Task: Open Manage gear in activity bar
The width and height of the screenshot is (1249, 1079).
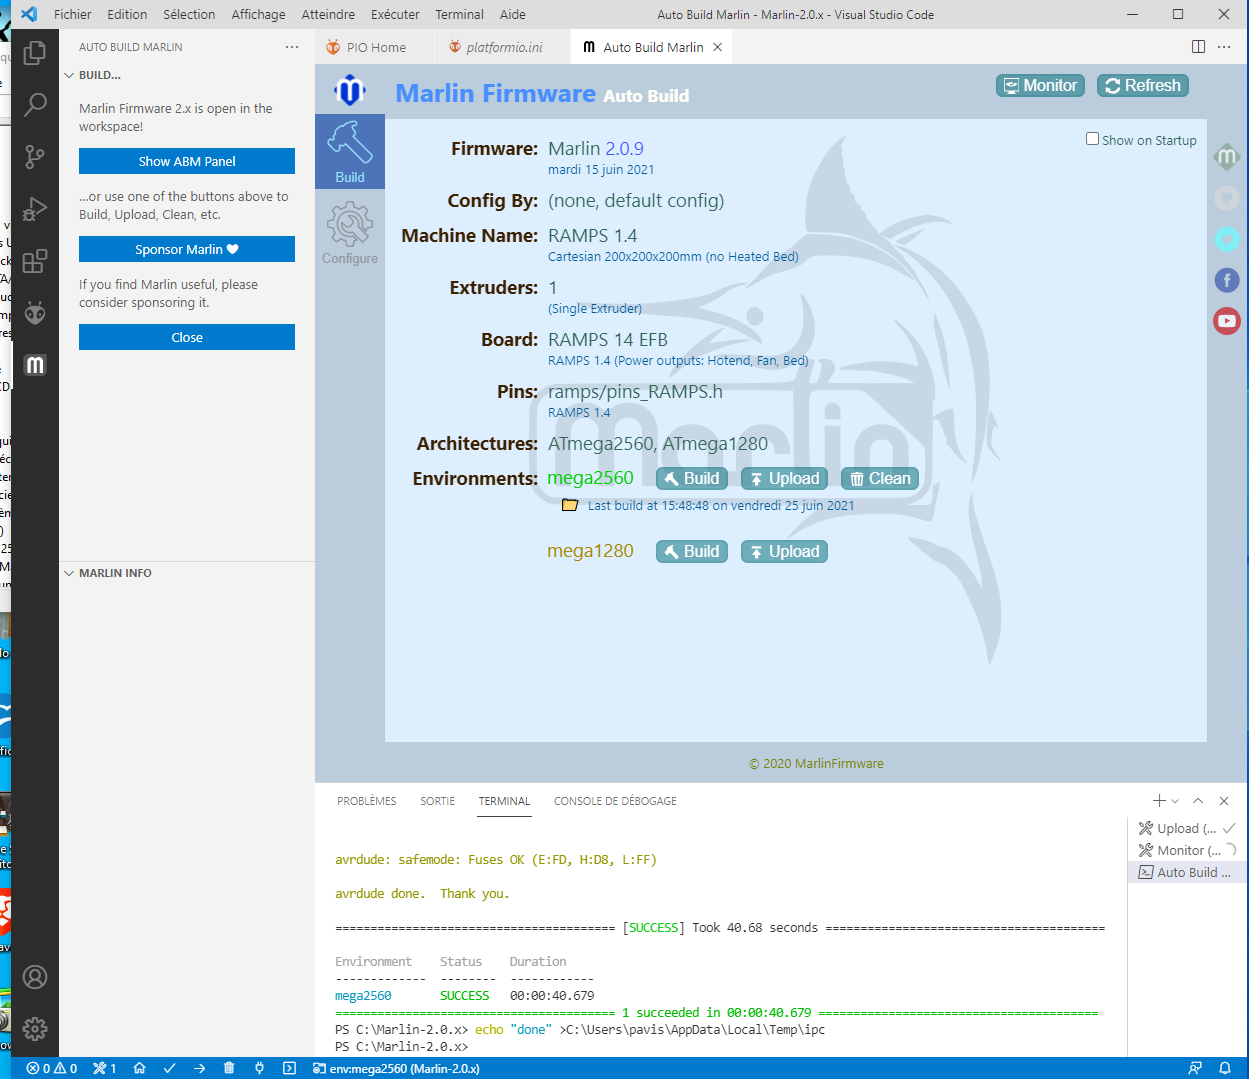Action: (35, 1028)
